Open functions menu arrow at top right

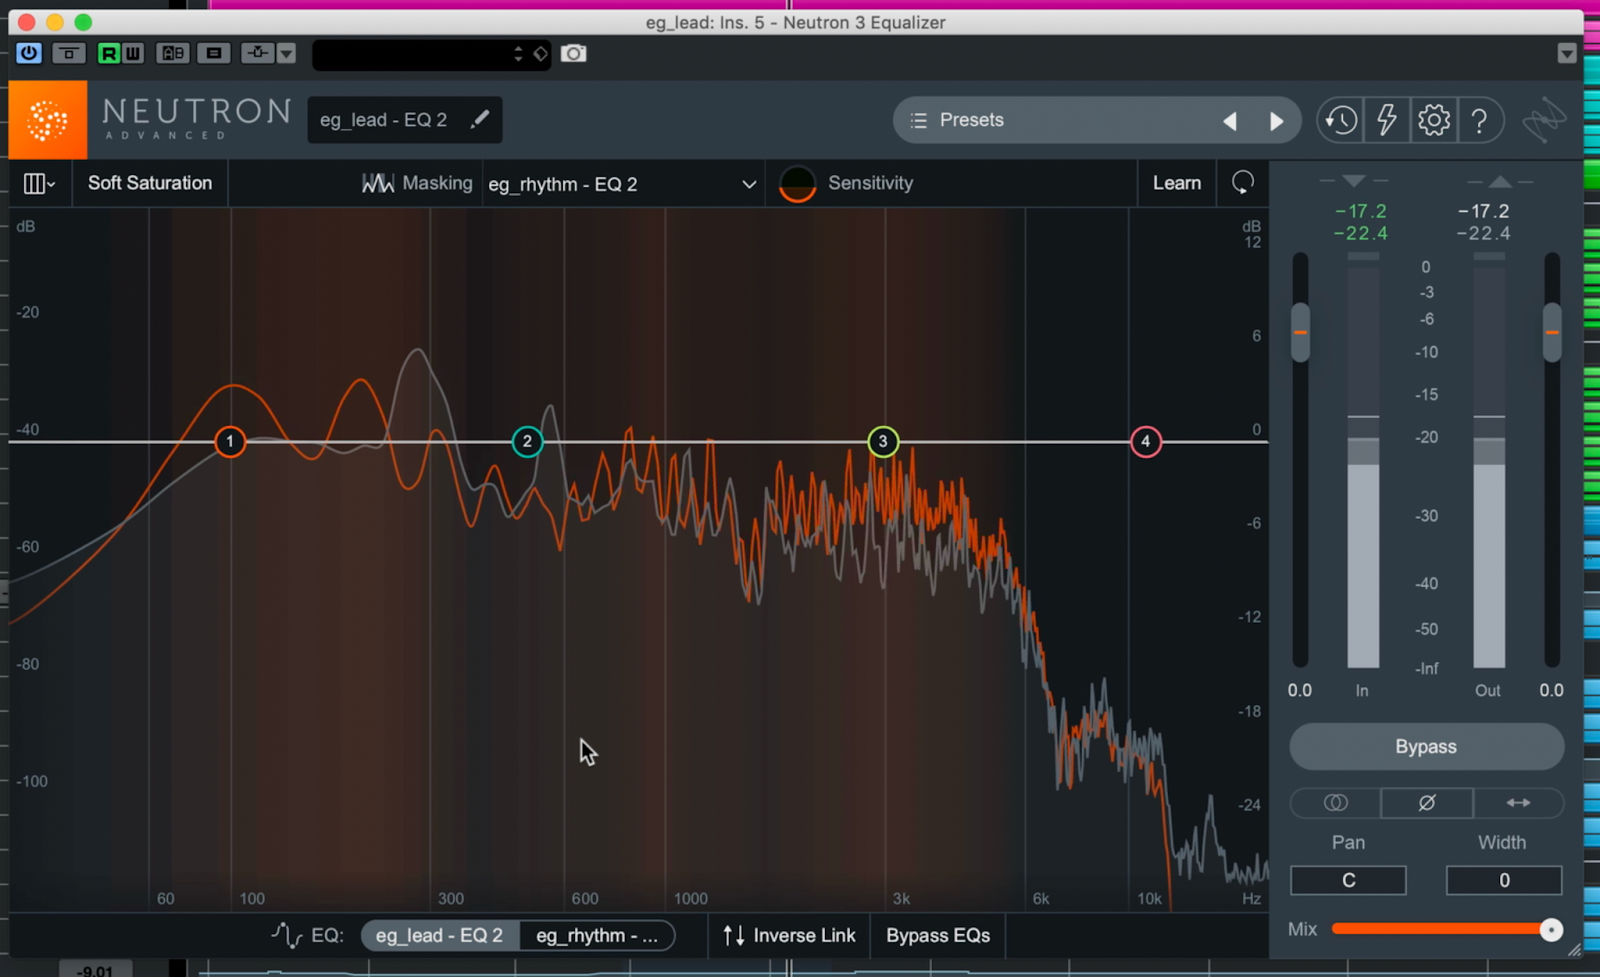point(1567,54)
